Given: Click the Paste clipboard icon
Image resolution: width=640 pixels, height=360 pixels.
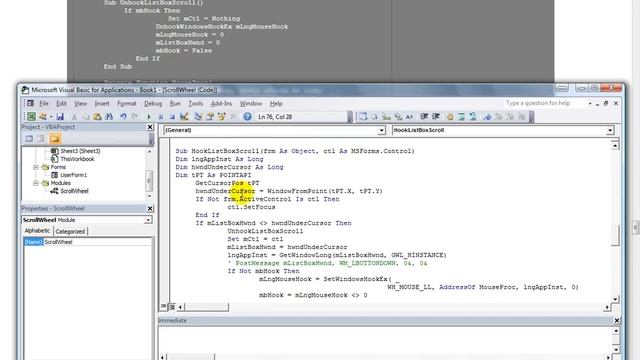Looking at the screenshot, I should [x=97, y=117].
